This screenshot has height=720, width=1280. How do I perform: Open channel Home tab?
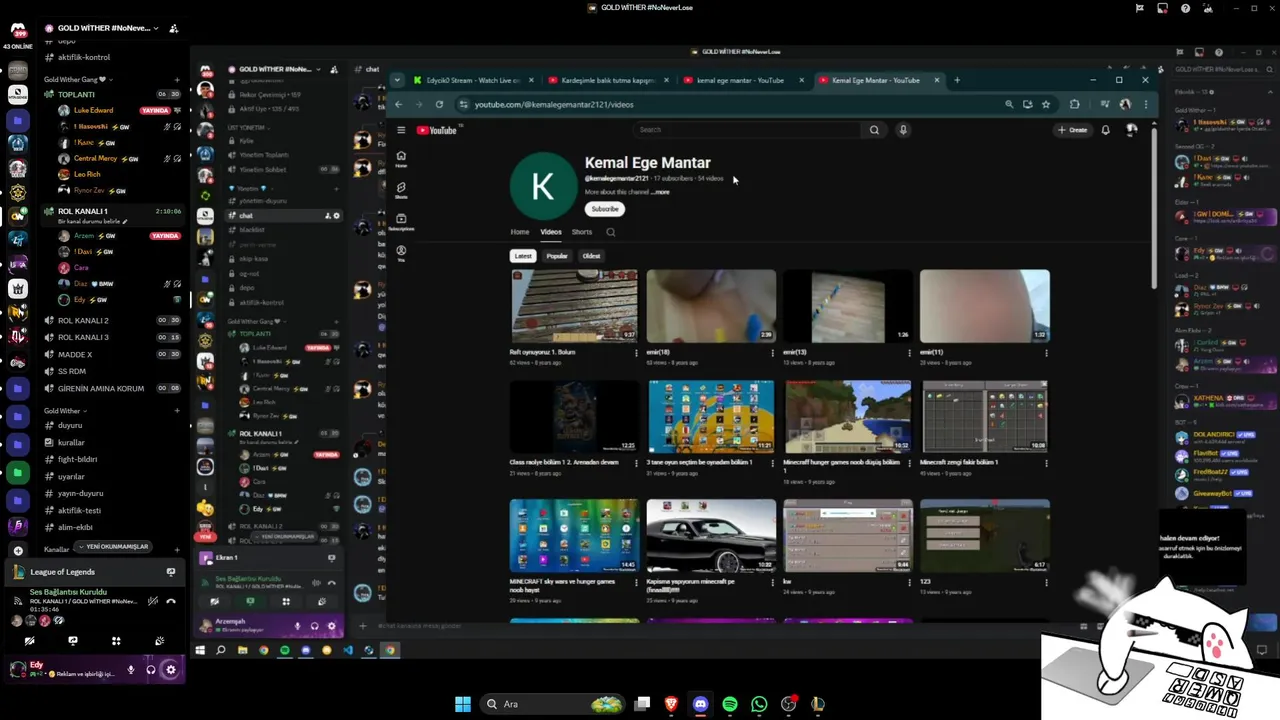[520, 232]
